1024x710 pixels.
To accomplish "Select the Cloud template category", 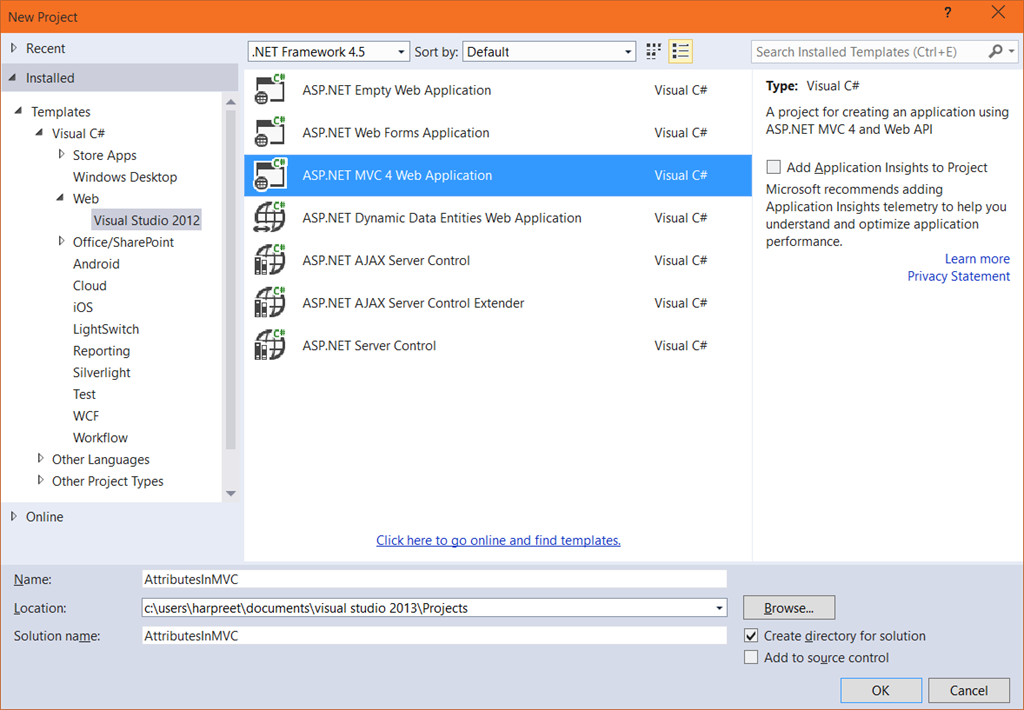I will 89,285.
